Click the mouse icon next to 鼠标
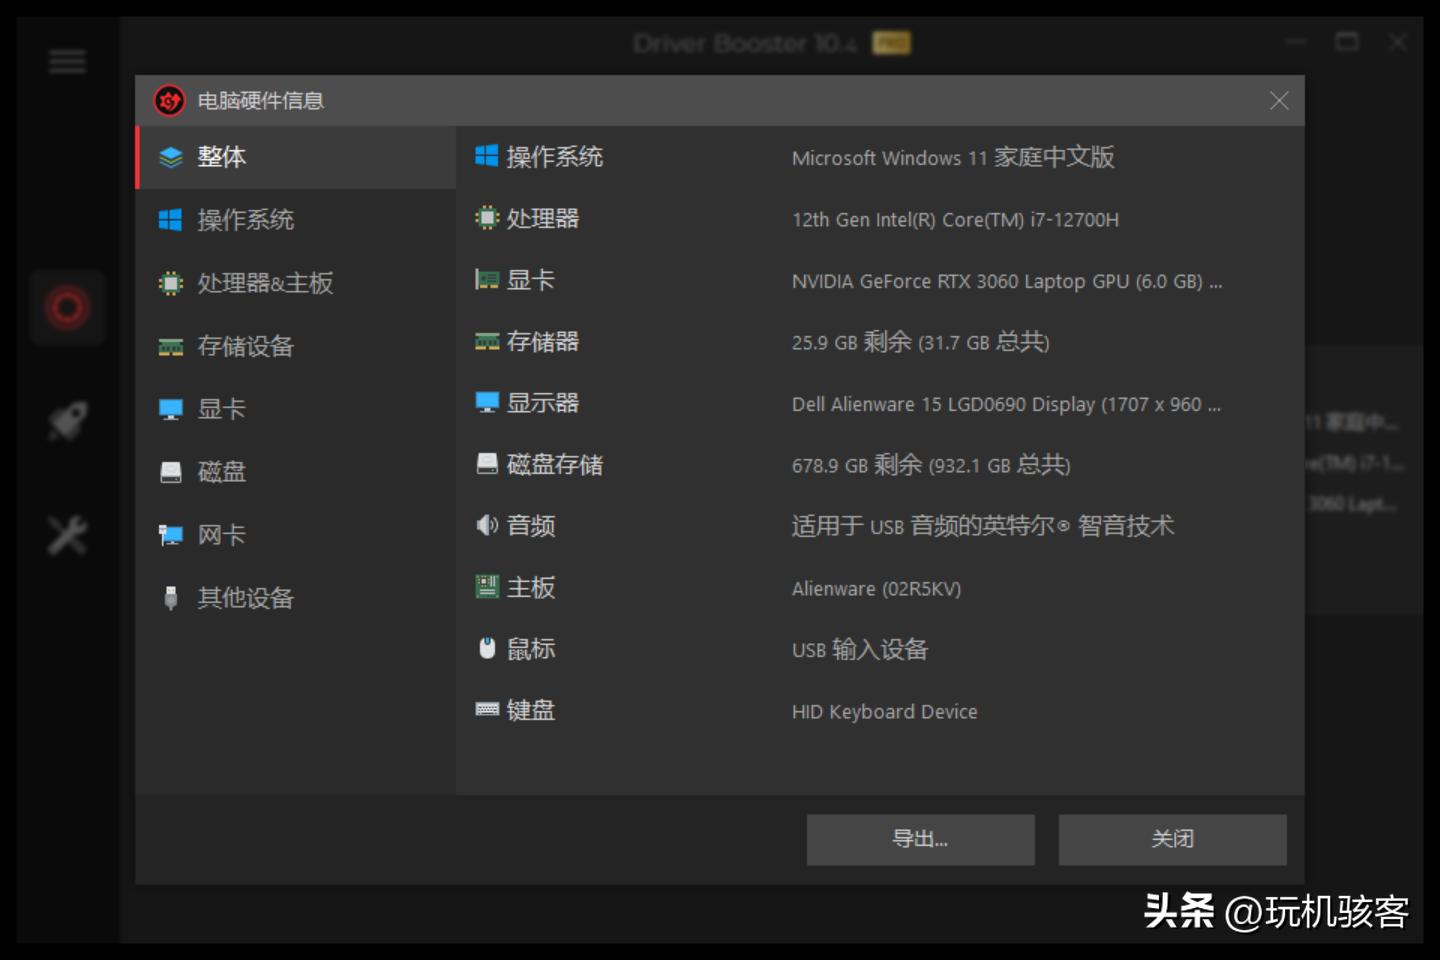 click(487, 648)
